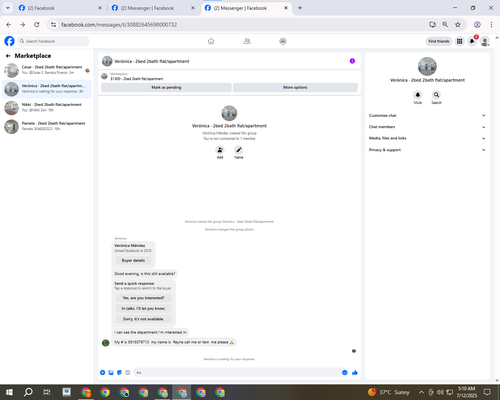Attach a photo file in composer
500x400 pixels.
point(111,372)
